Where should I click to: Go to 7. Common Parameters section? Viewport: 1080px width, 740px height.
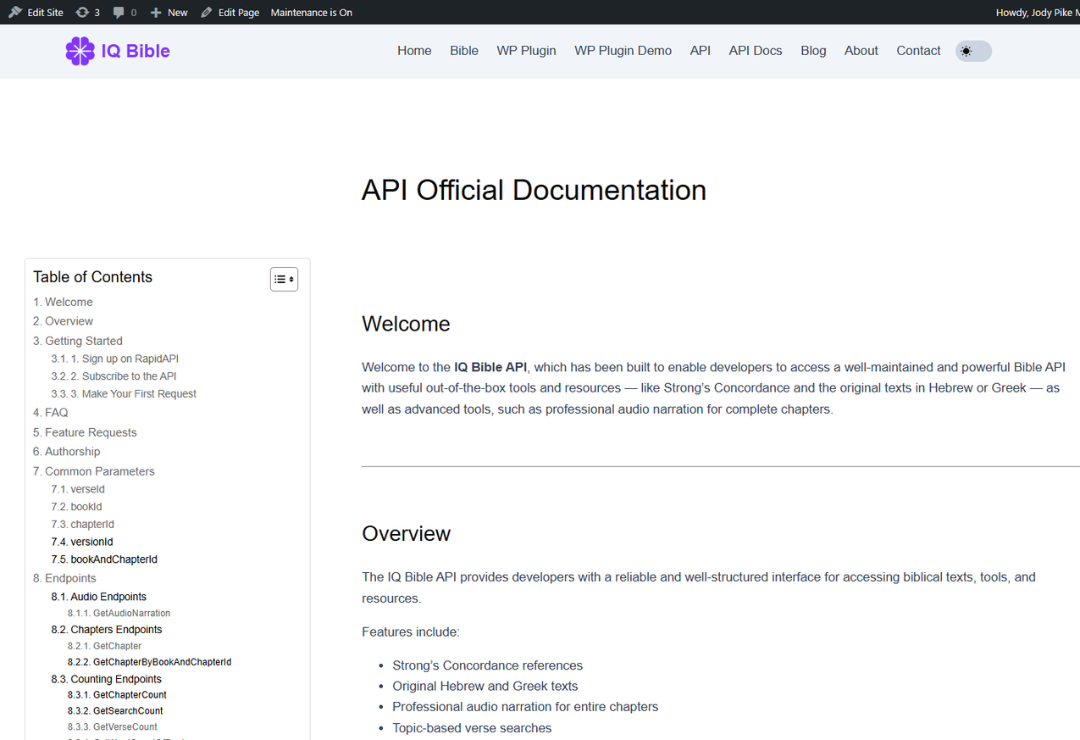pos(94,471)
